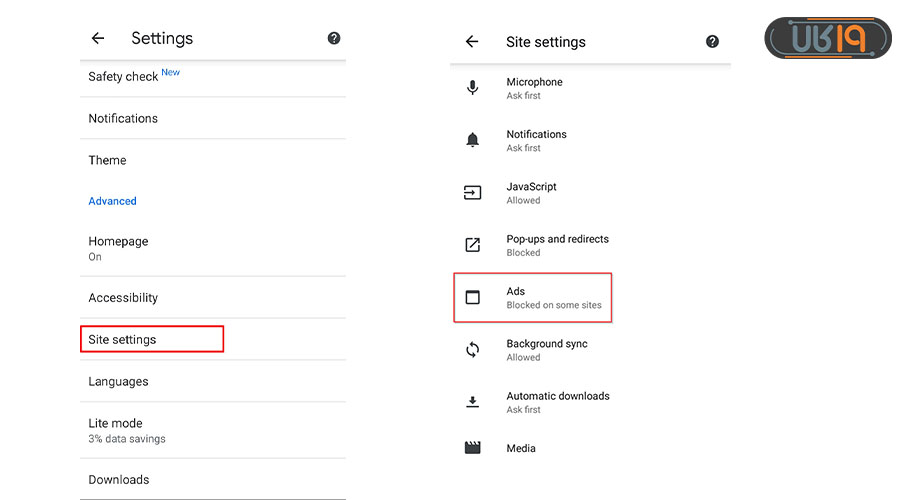
Task: Select the JavaScript icon
Action: coord(473,193)
